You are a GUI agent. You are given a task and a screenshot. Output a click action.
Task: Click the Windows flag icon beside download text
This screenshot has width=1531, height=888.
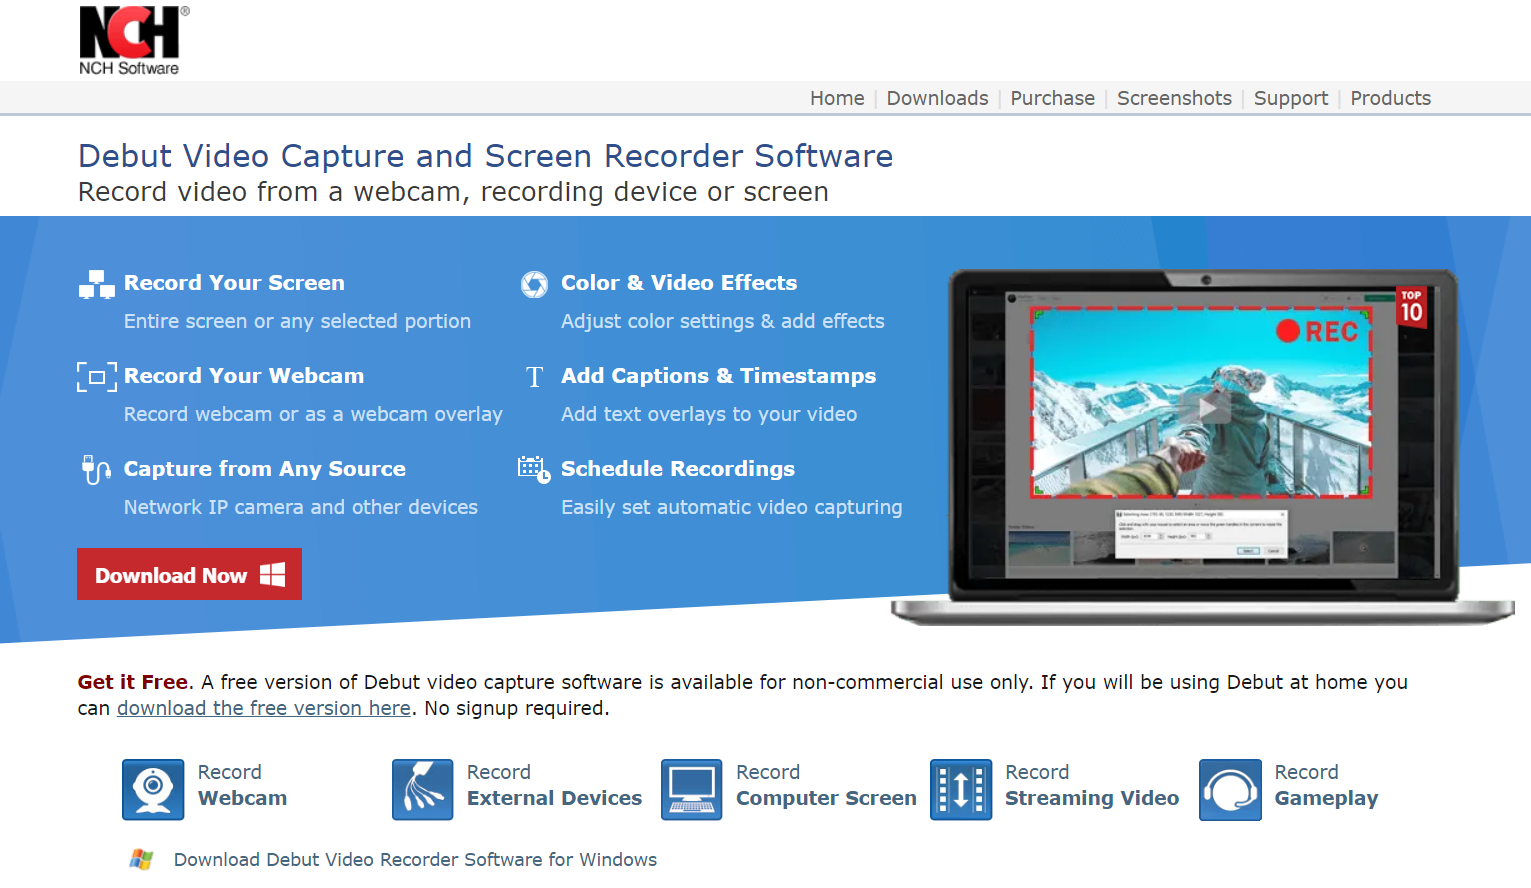click(141, 859)
